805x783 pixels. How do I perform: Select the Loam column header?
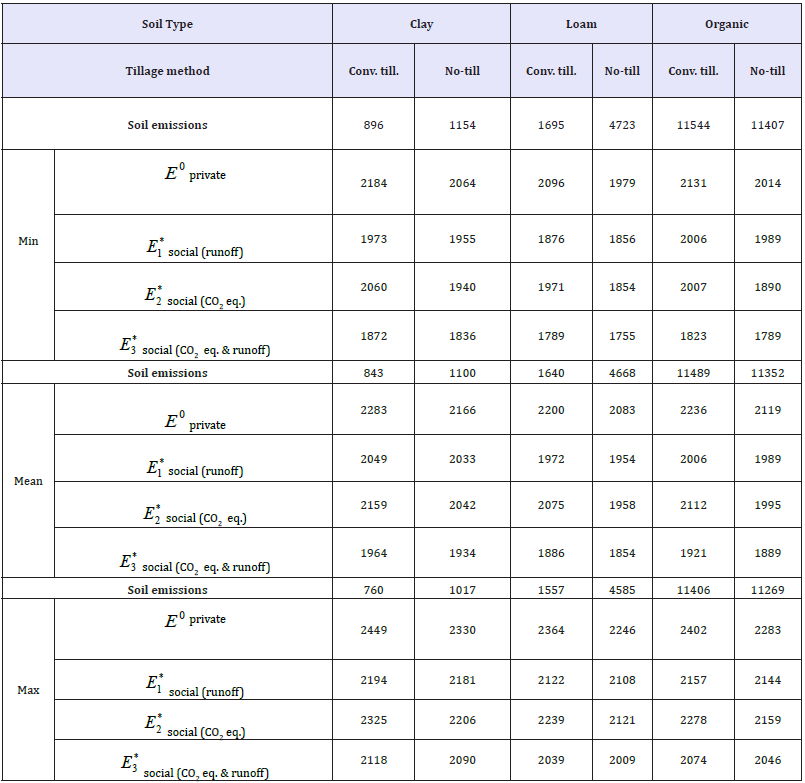point(581,24)
